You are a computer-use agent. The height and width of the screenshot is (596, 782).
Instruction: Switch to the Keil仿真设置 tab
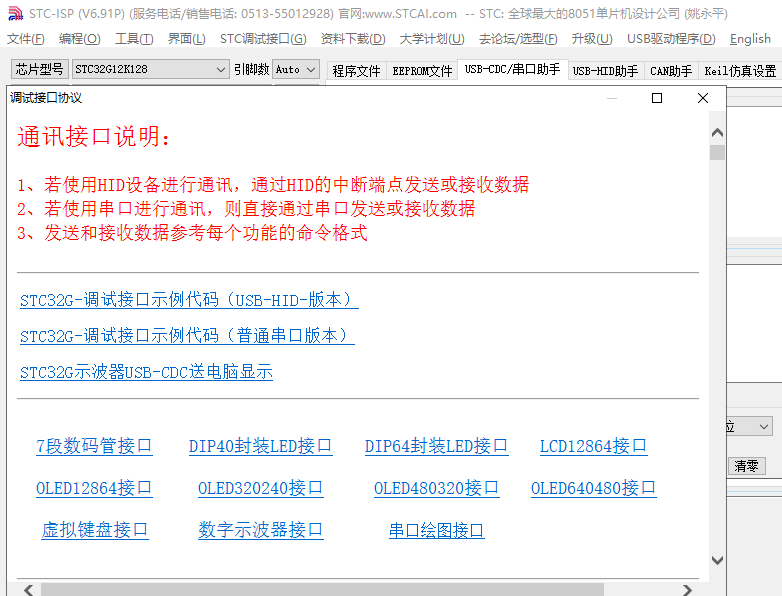pyautogui.click(x=740, y=71)
